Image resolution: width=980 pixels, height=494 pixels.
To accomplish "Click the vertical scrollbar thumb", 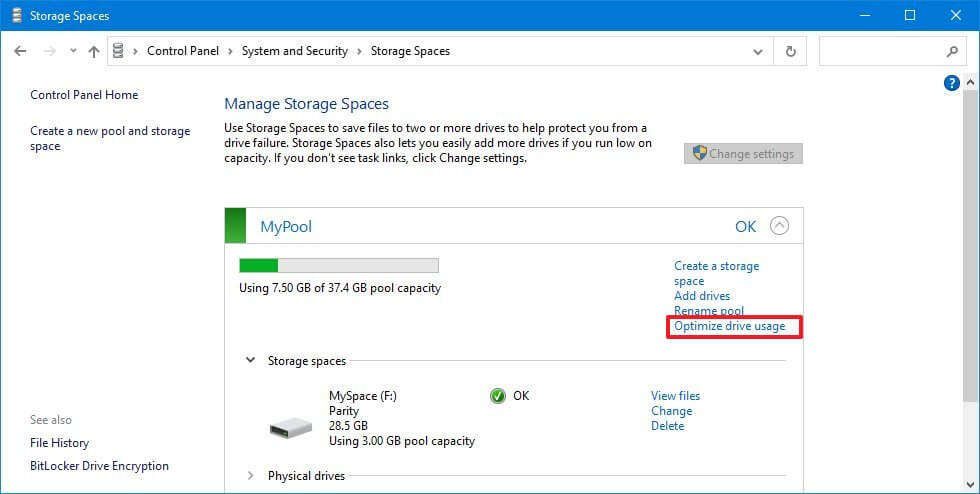I will pyautogui.click(x=970, y=245).
